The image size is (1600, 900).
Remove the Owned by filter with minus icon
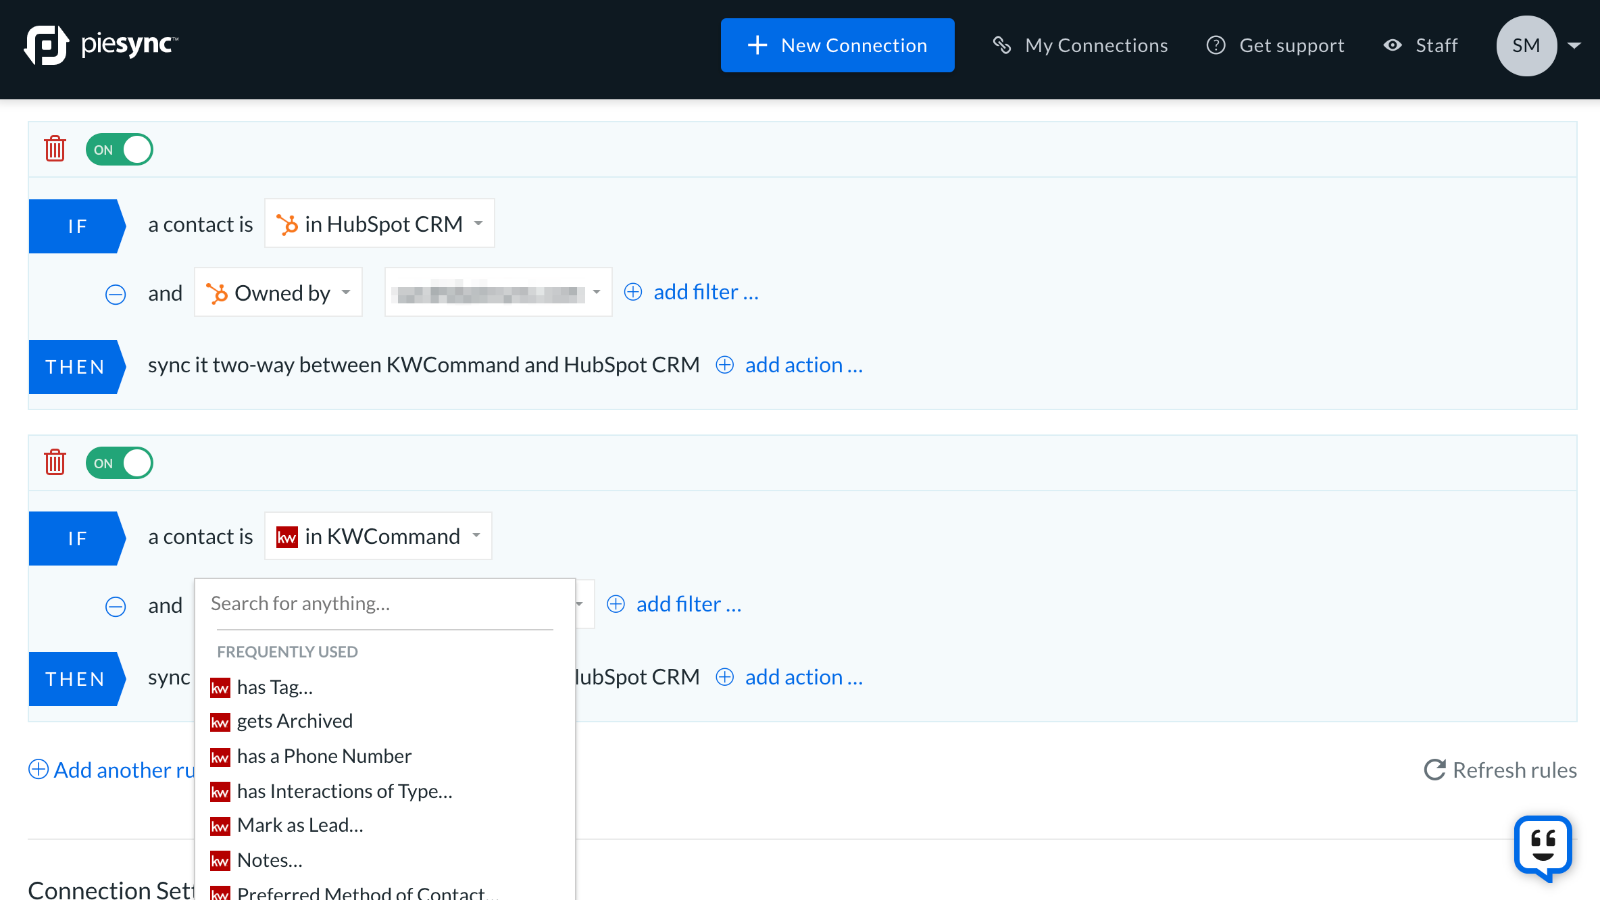click(116, 294)
